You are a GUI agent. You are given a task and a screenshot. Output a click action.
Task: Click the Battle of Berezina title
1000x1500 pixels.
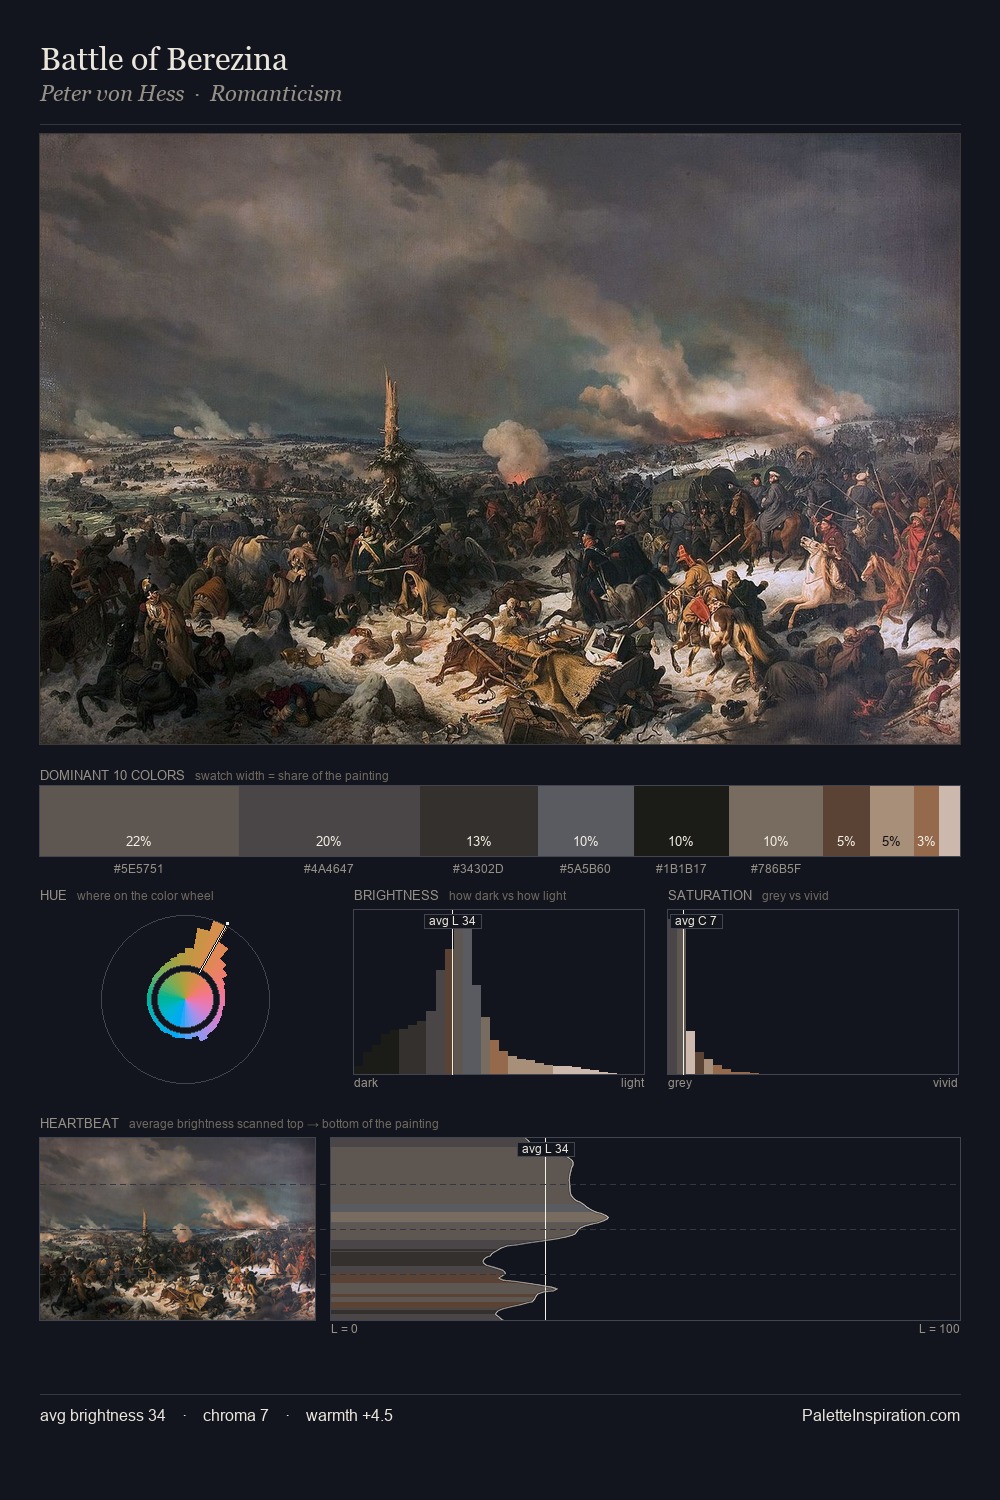point(164,59)
